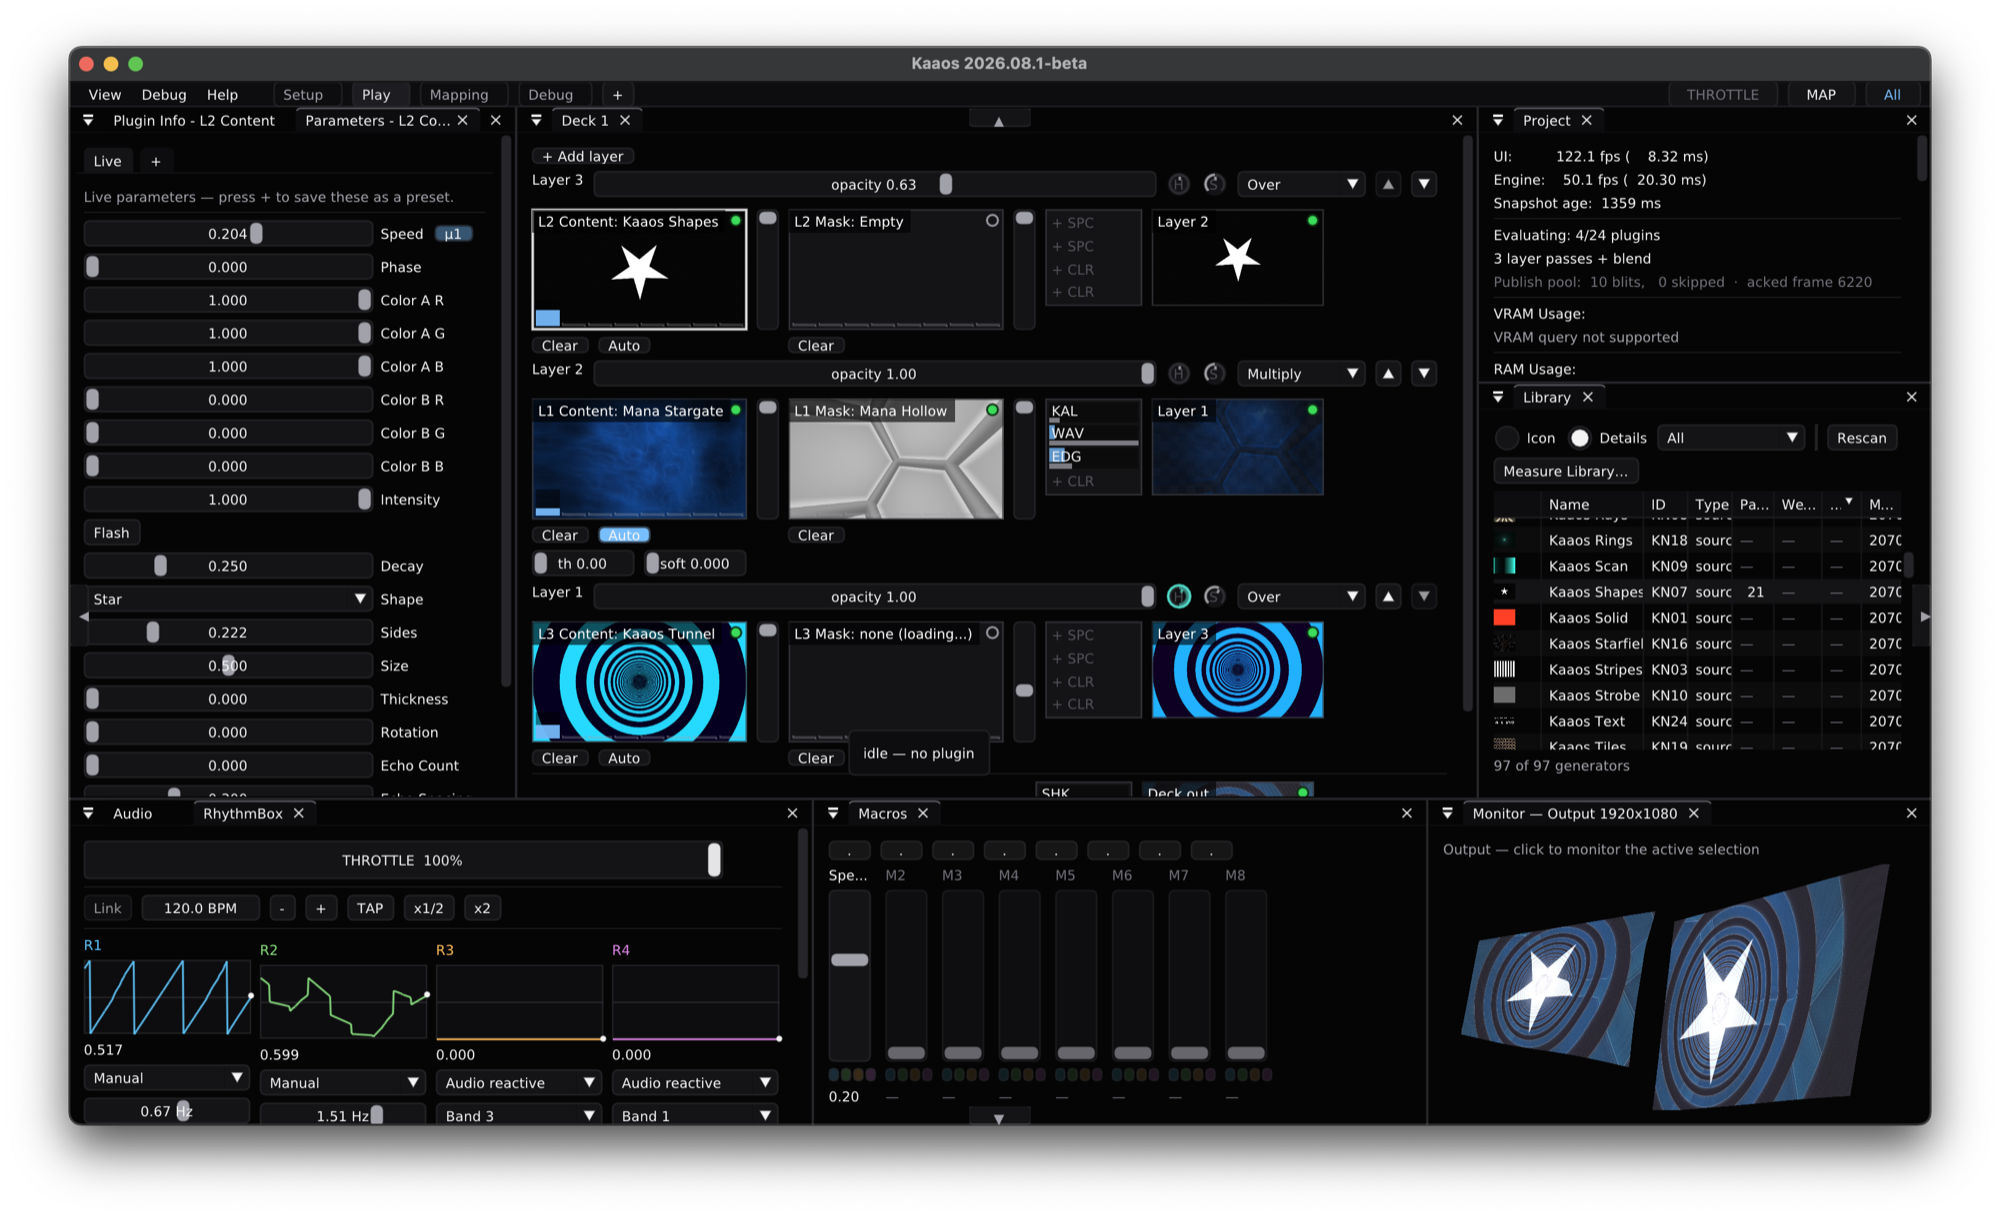Toggle the active Auto button under L1 Content
Image resolution: width=2000 pixels, height=1216 pixels.
[x=624, y=535]
